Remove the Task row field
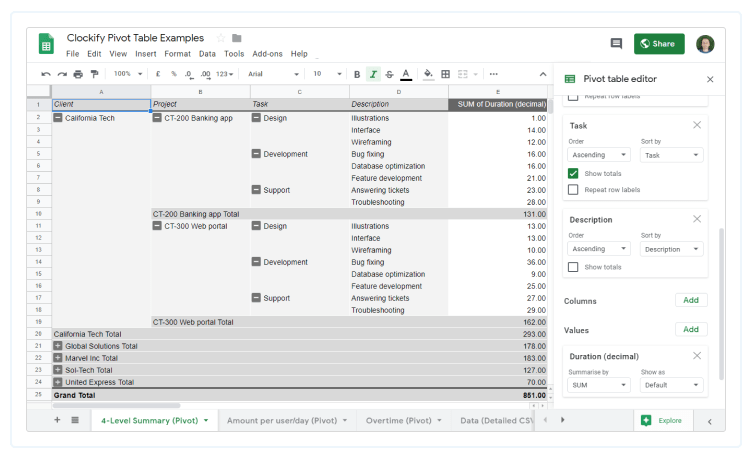 click(697, 125)
